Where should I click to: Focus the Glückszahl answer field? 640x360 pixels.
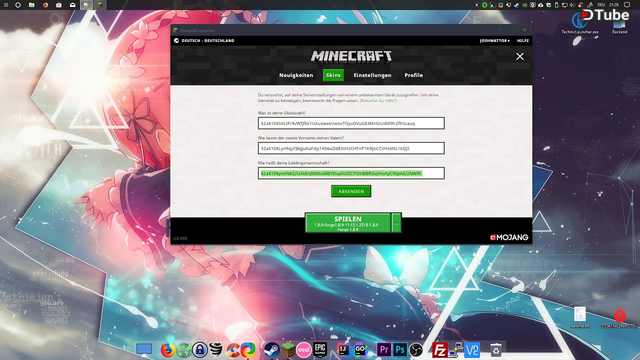coord(351,123)
